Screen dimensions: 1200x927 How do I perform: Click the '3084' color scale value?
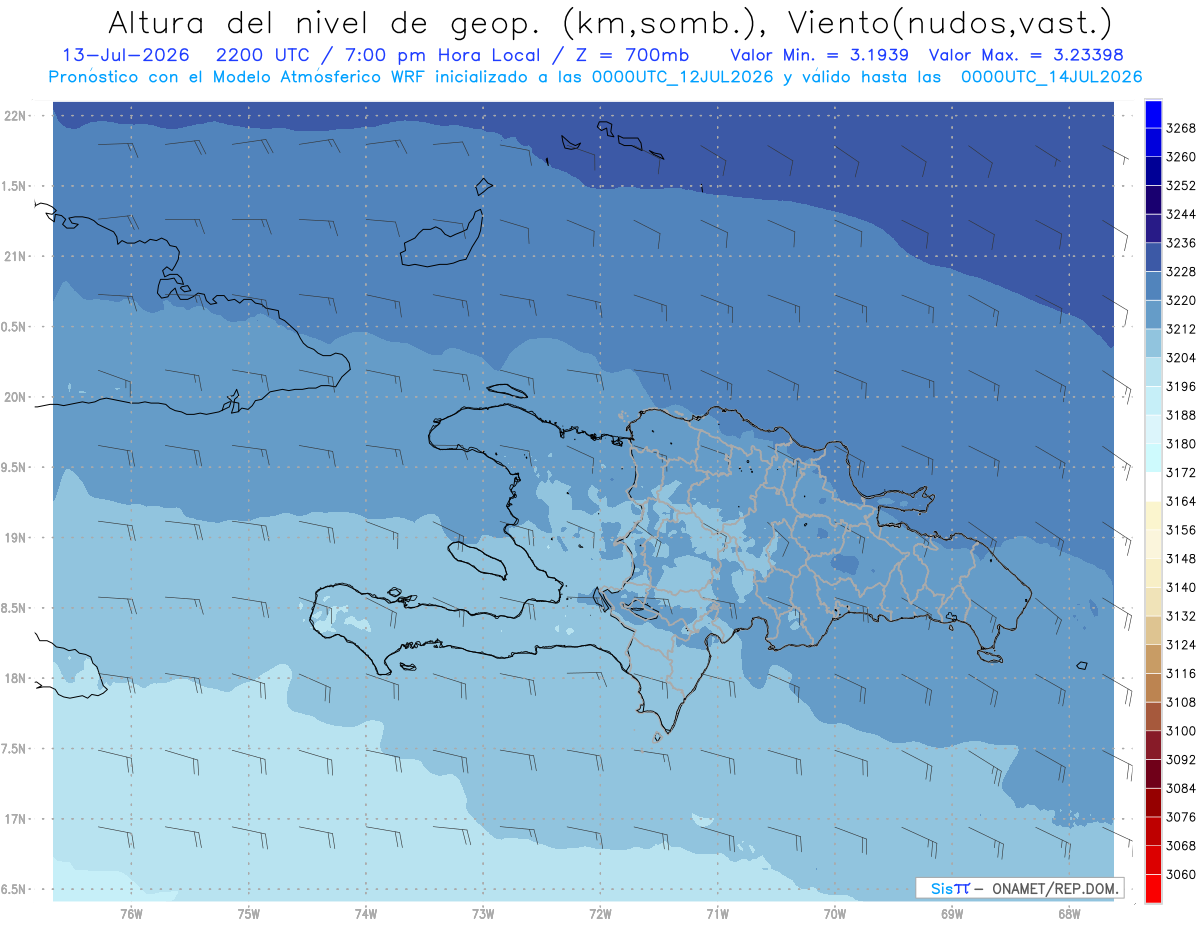1181,788
